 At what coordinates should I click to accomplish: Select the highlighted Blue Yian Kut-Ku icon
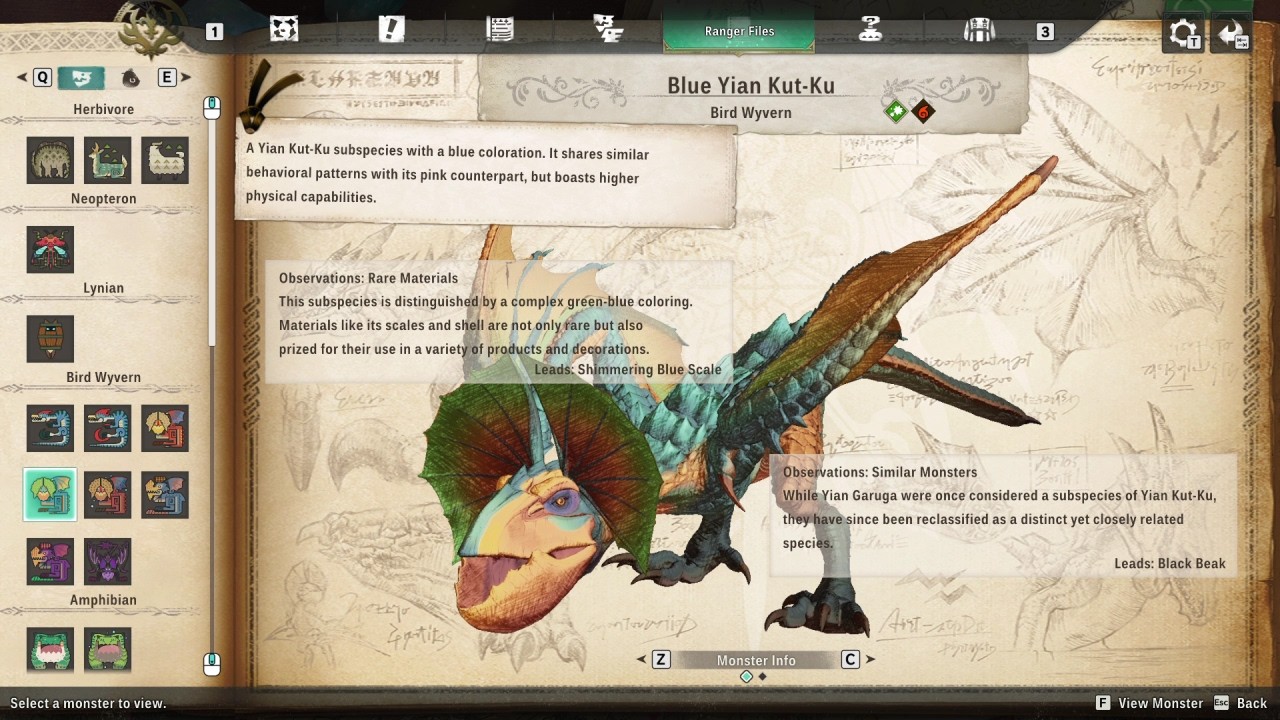(x=50, y=495)
